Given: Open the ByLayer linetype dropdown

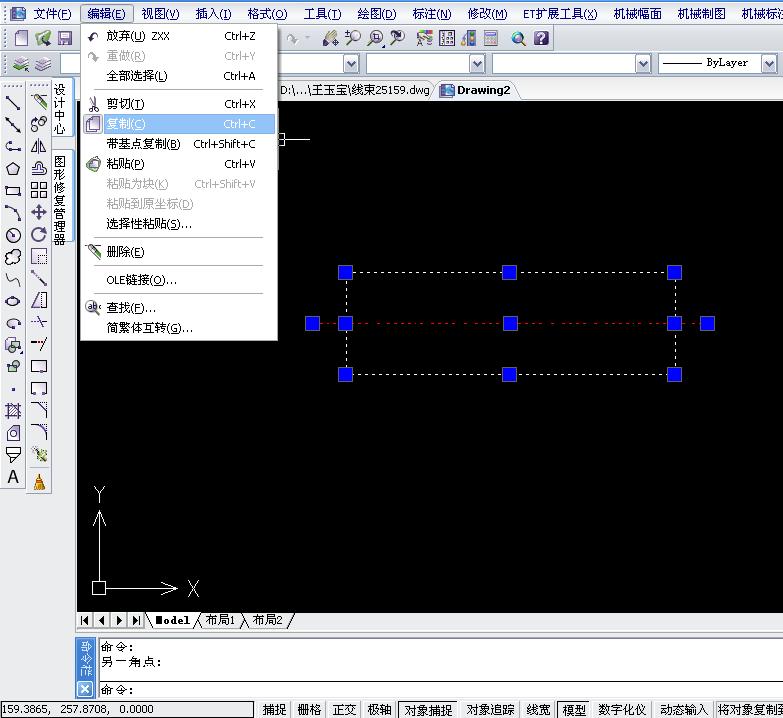Looking at the screenshot, I should pos(769,64).
